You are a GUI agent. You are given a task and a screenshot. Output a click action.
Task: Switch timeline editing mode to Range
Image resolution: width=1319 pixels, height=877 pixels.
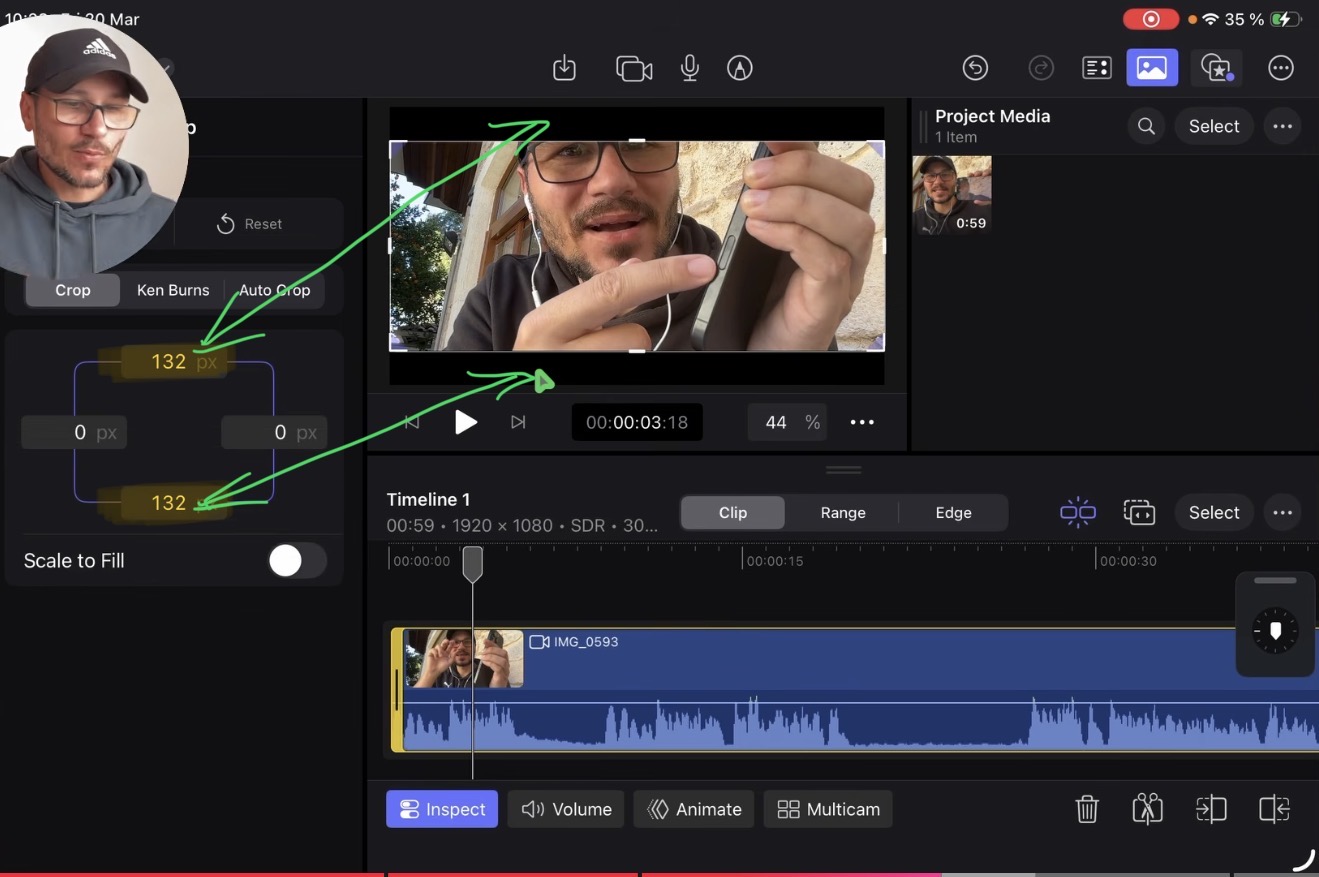[x=842, y=512]
